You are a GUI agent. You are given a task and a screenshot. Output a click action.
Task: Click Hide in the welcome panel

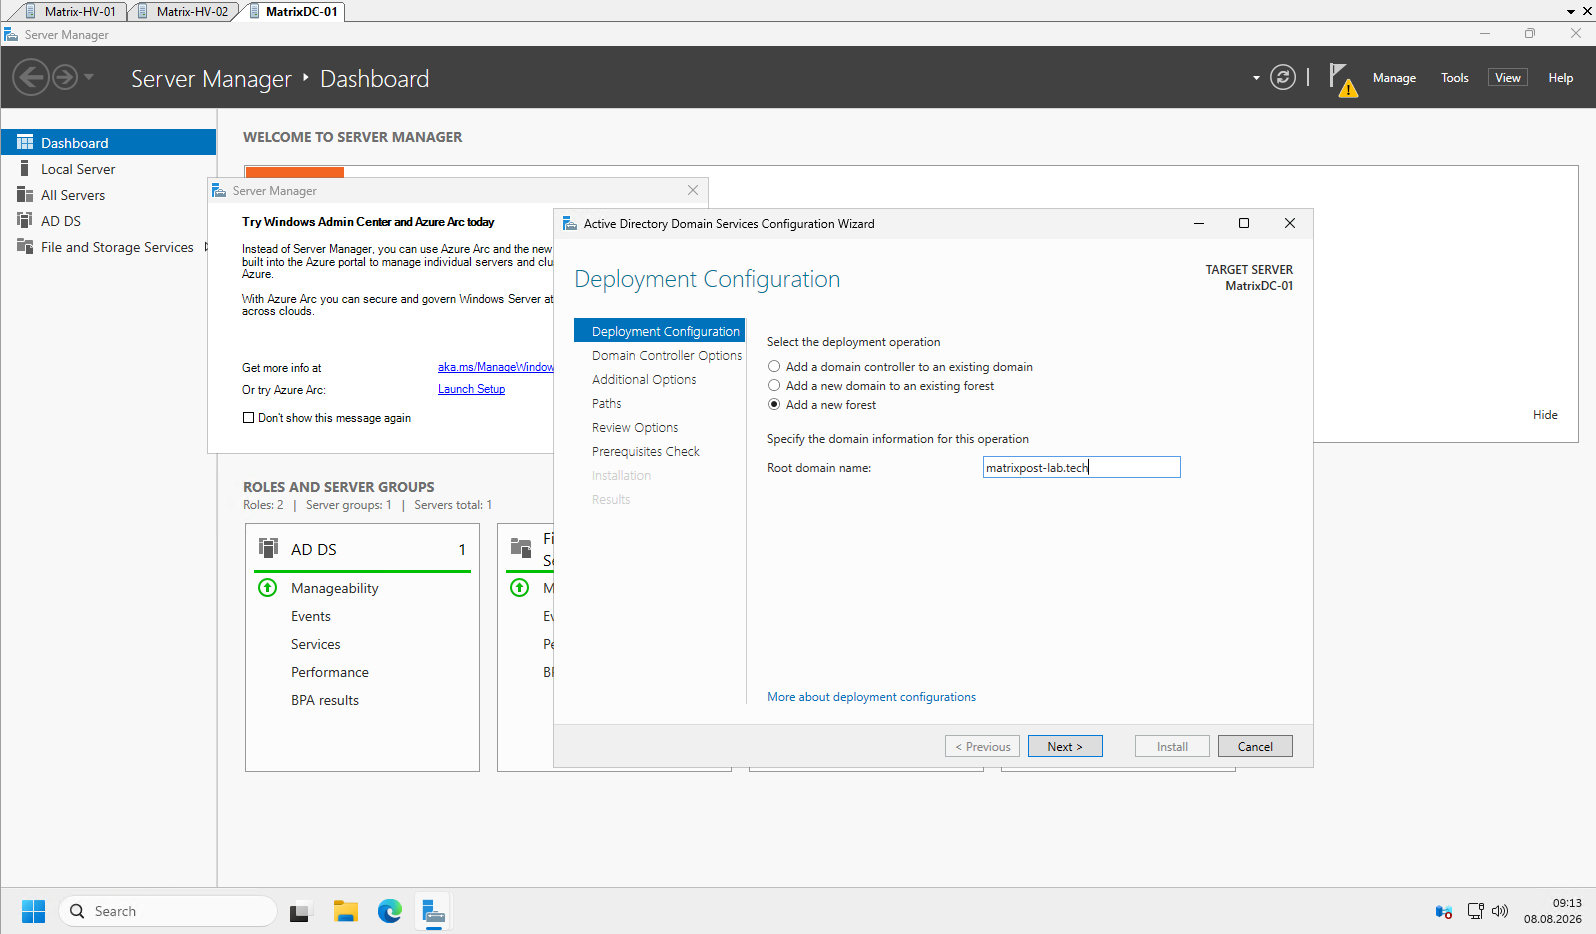point(1545,415)
